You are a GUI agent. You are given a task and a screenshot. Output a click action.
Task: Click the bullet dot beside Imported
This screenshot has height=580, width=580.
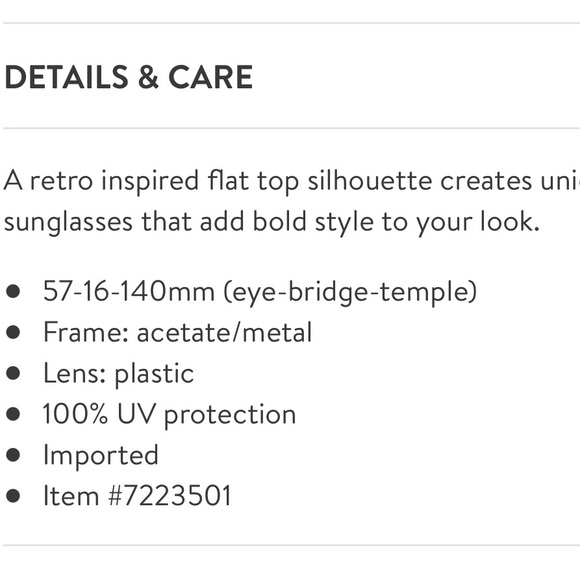13,455
